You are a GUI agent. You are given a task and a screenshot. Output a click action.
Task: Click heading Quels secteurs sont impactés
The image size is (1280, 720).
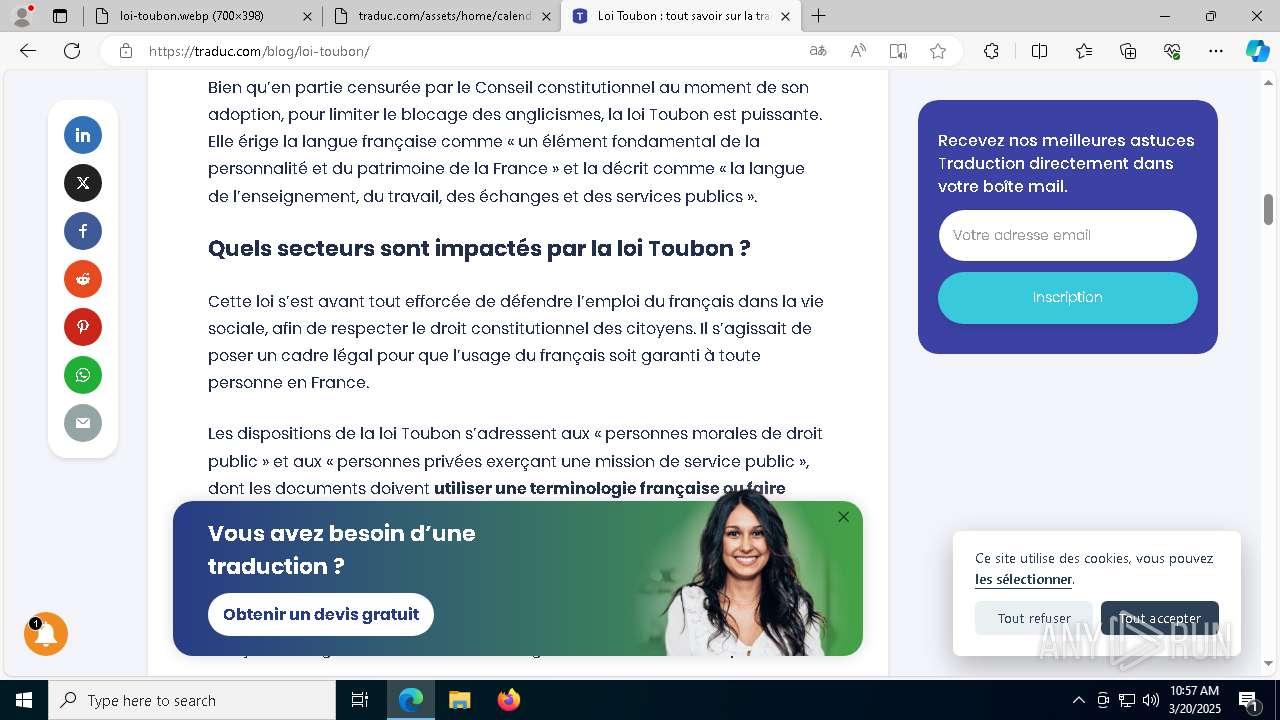[x=479, y=248]
